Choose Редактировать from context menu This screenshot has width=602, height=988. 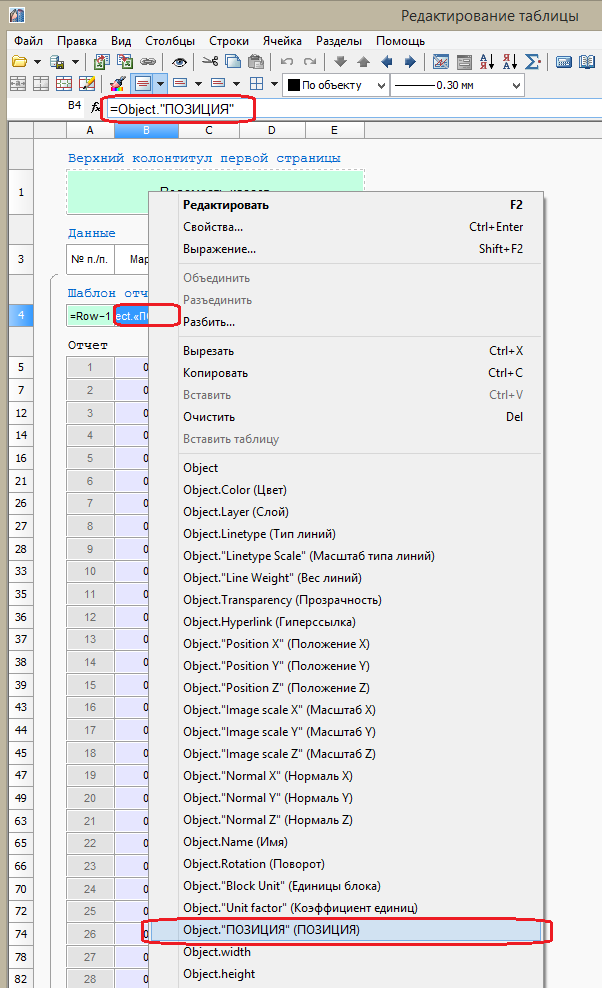tap(346, 205)
